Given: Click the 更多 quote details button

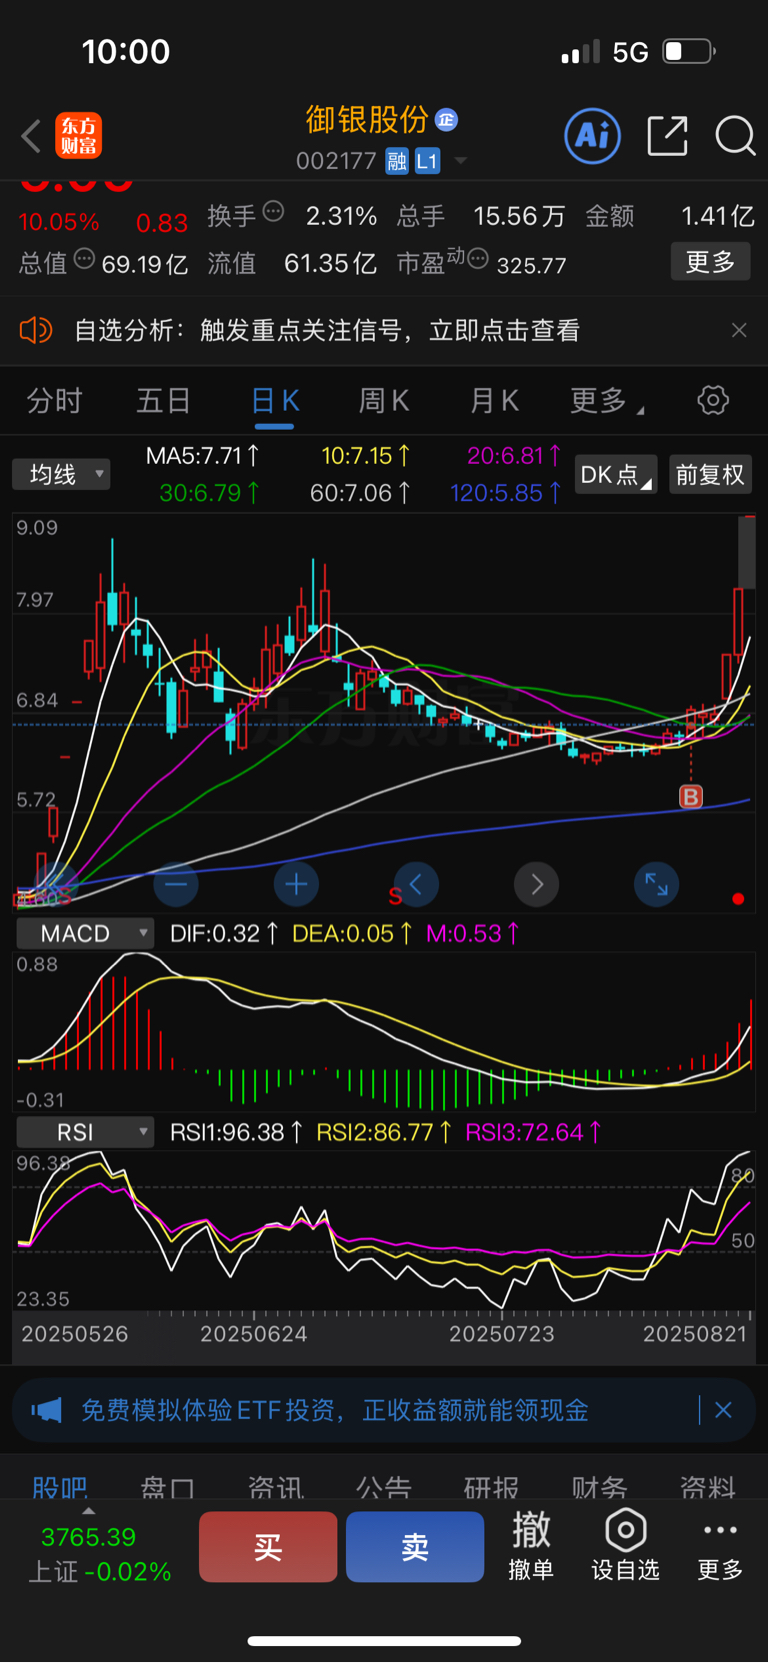Looking at the screenshot, I should click(710, 262).
